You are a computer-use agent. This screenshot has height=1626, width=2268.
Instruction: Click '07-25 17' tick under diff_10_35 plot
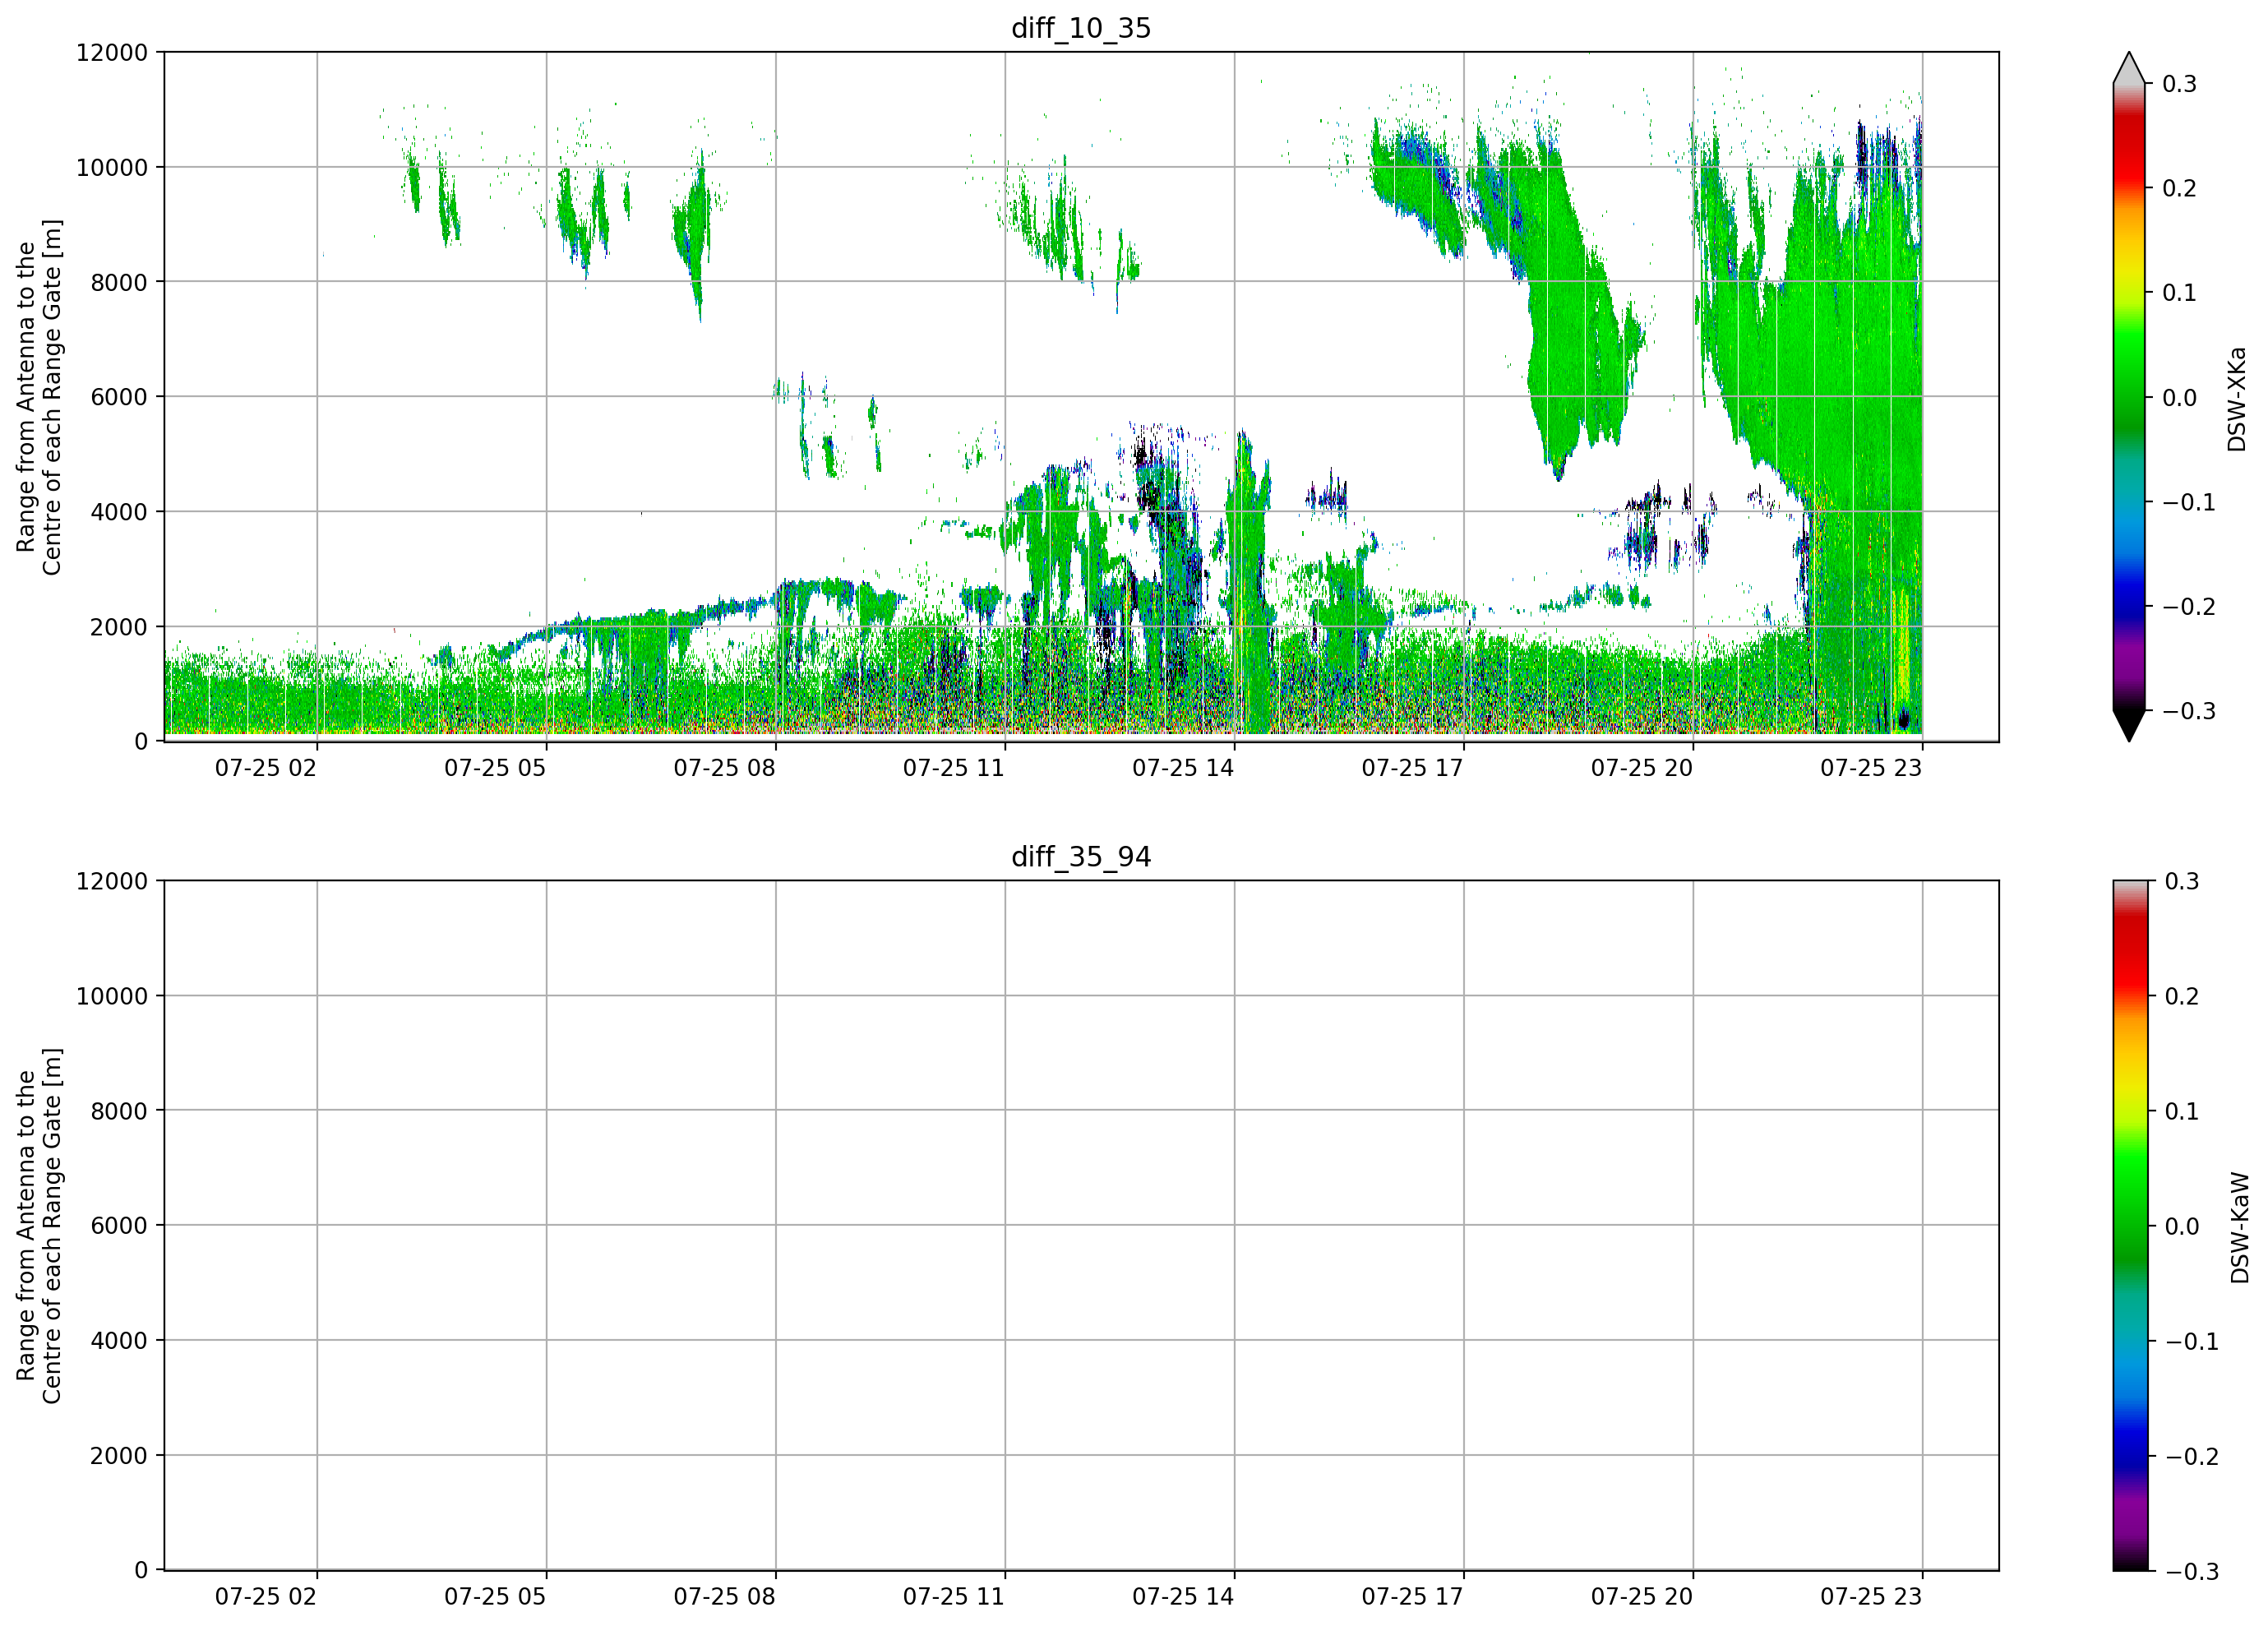click(x=1412, y=768)
